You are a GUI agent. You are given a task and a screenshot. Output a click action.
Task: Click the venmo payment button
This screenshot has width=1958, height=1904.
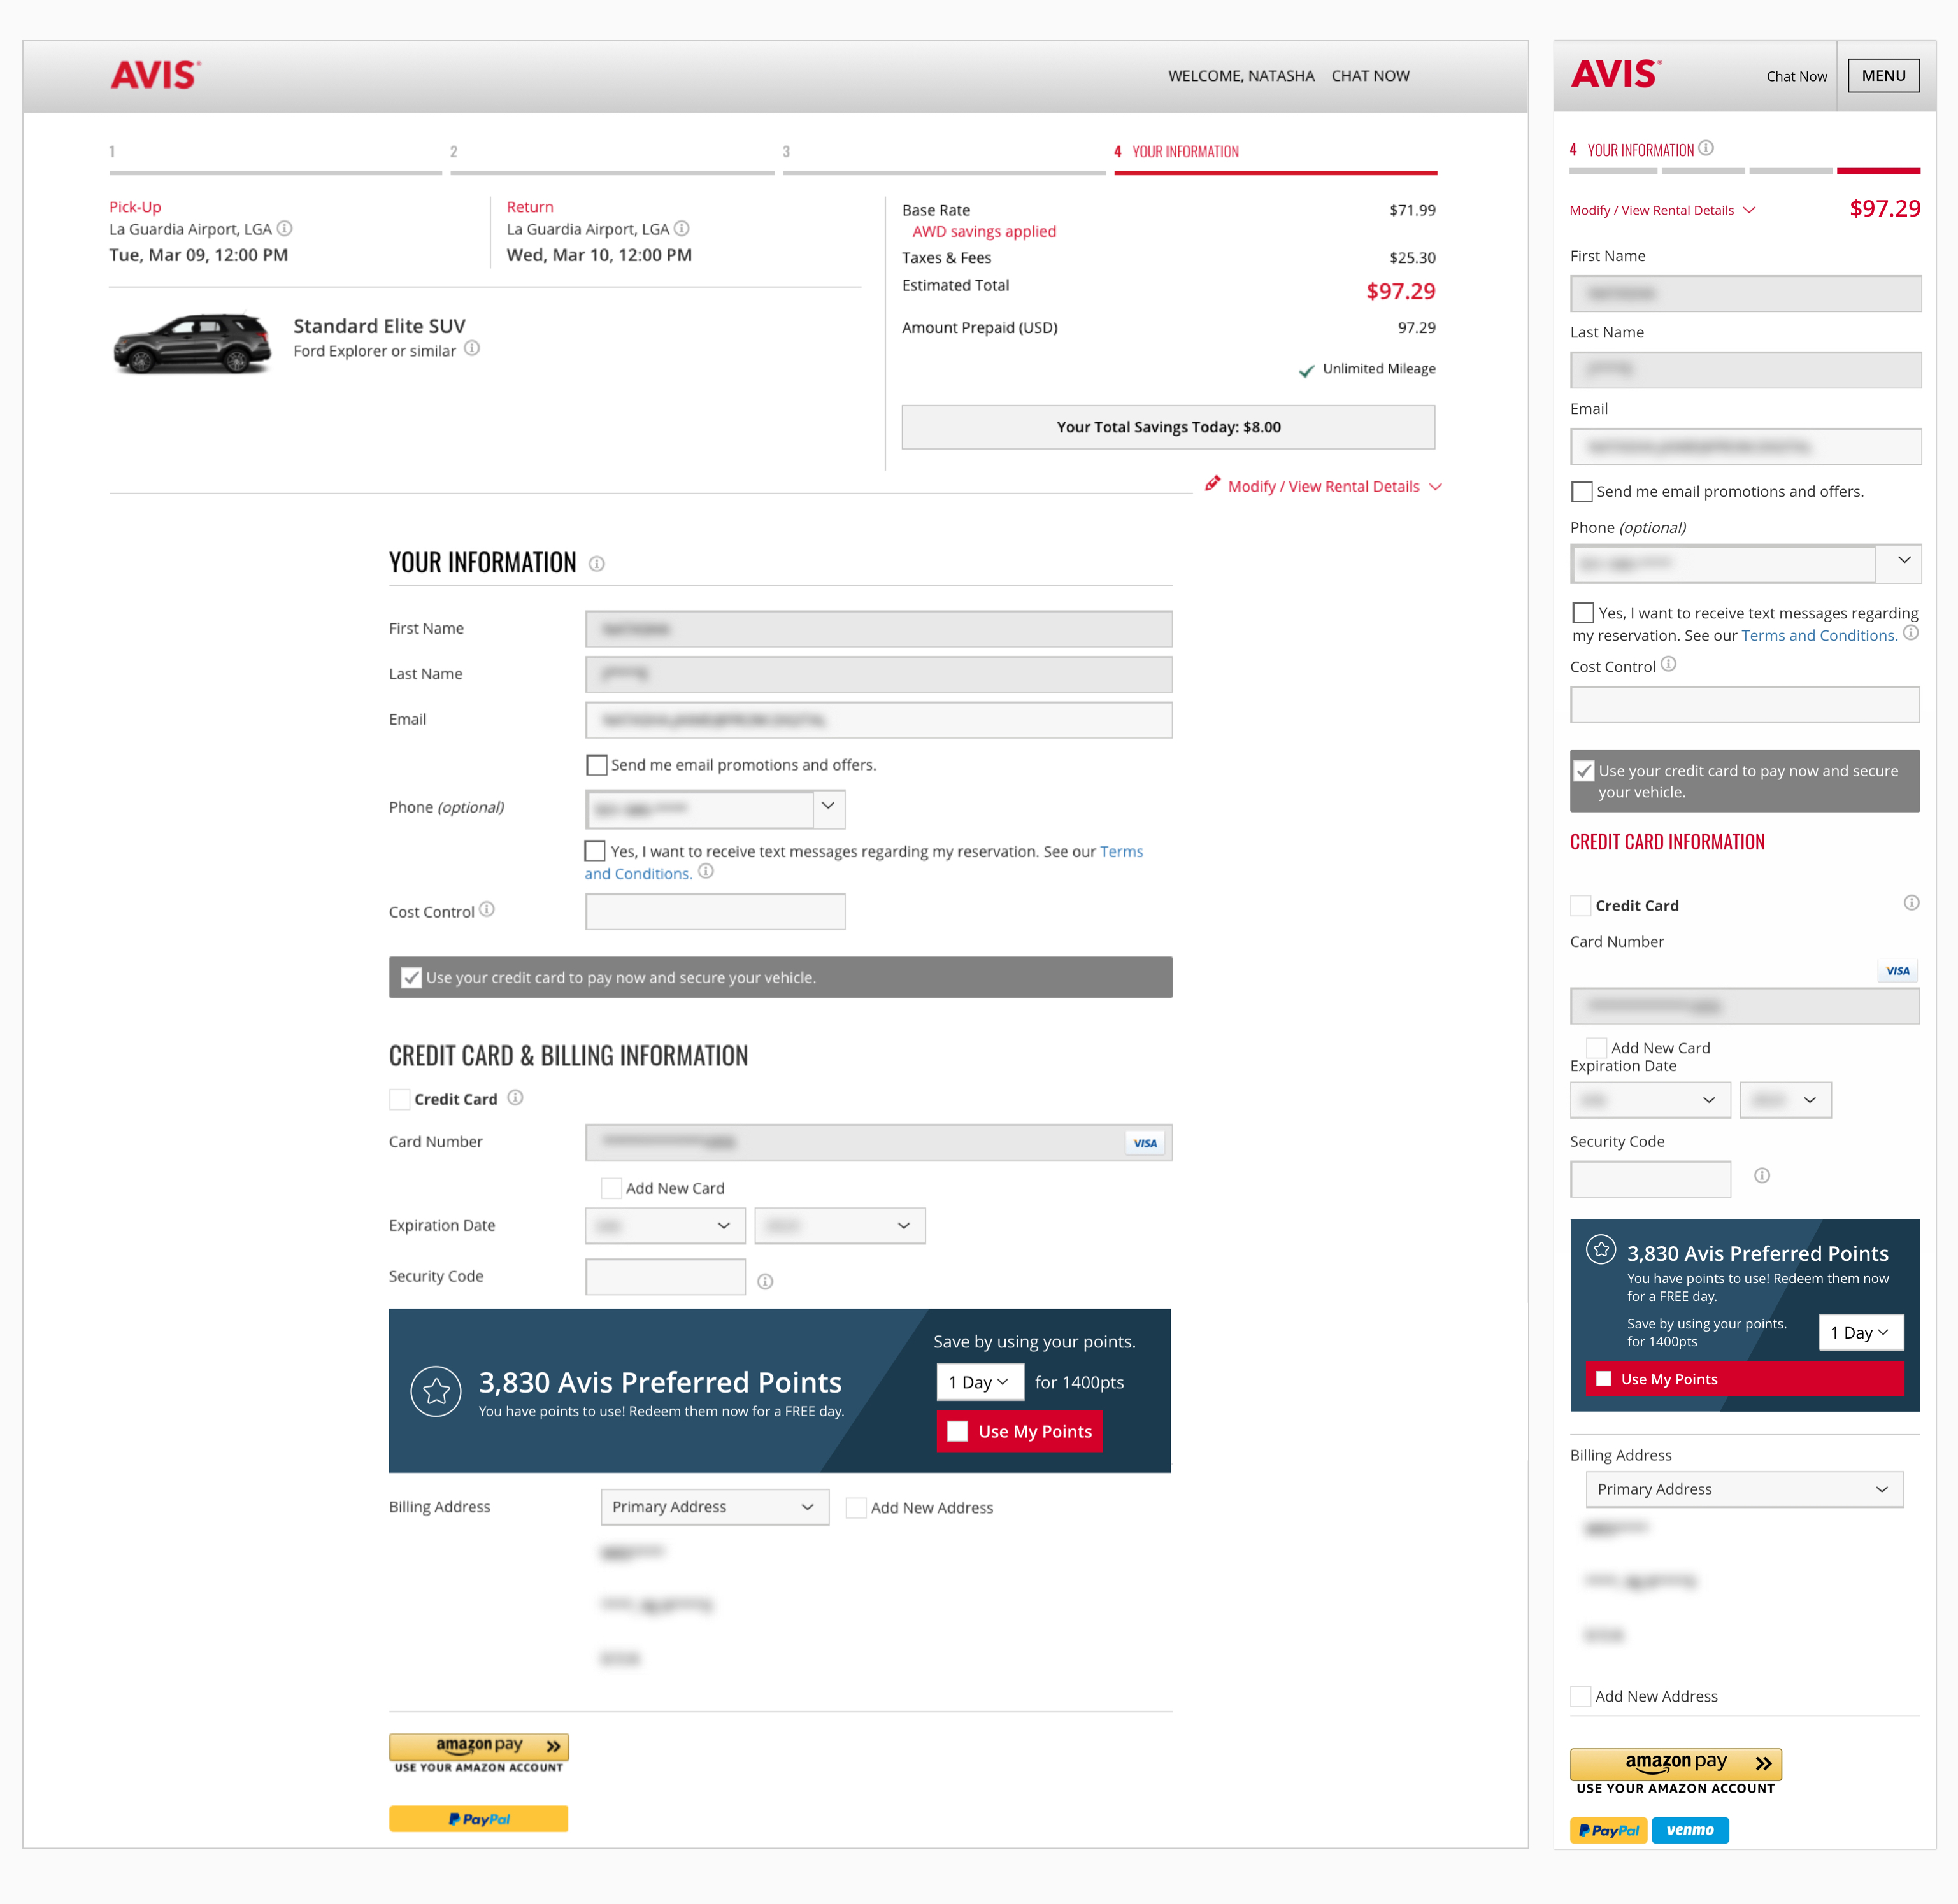point(1690,1830)
